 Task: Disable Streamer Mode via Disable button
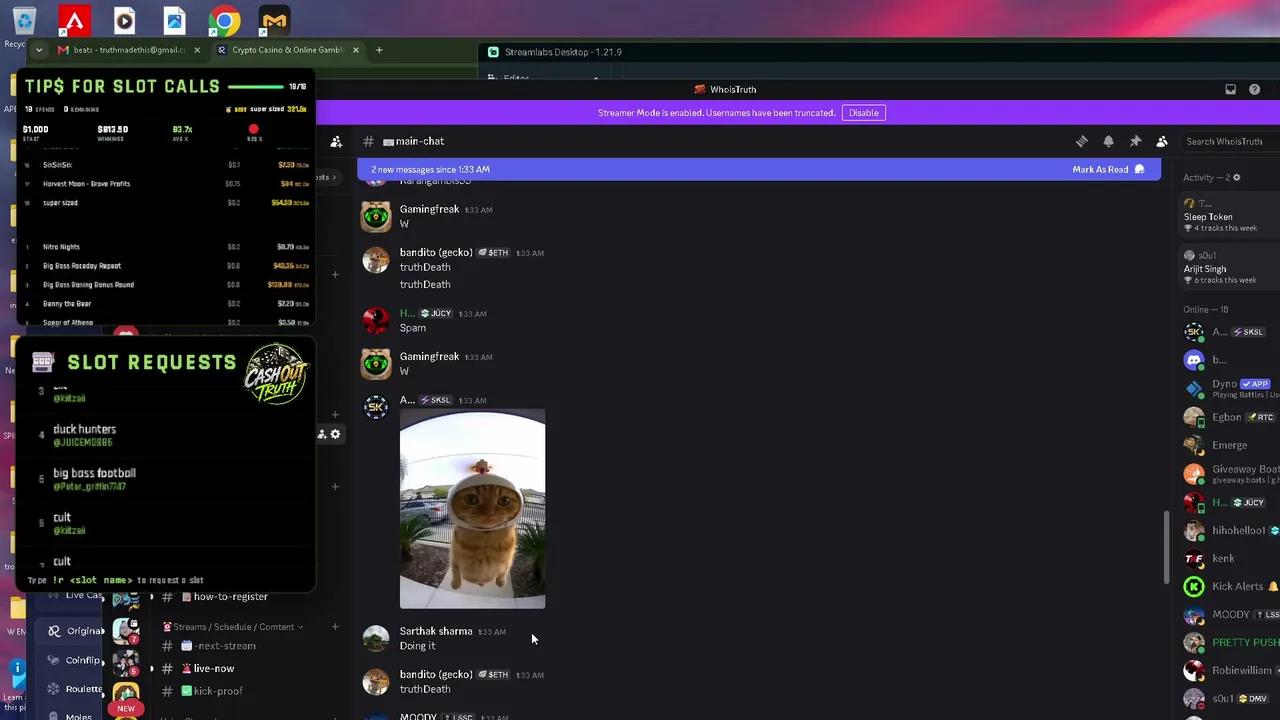tap(863, 113)
